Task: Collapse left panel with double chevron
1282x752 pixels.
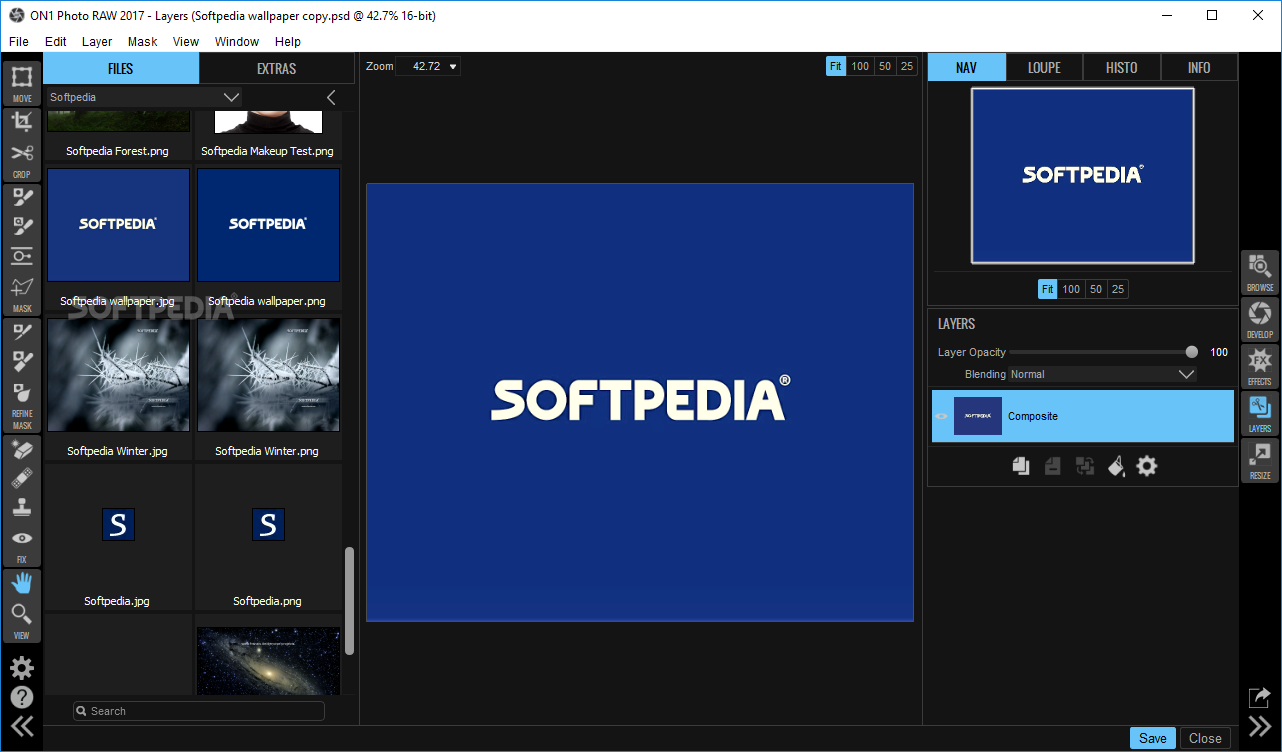Action: 22,726
